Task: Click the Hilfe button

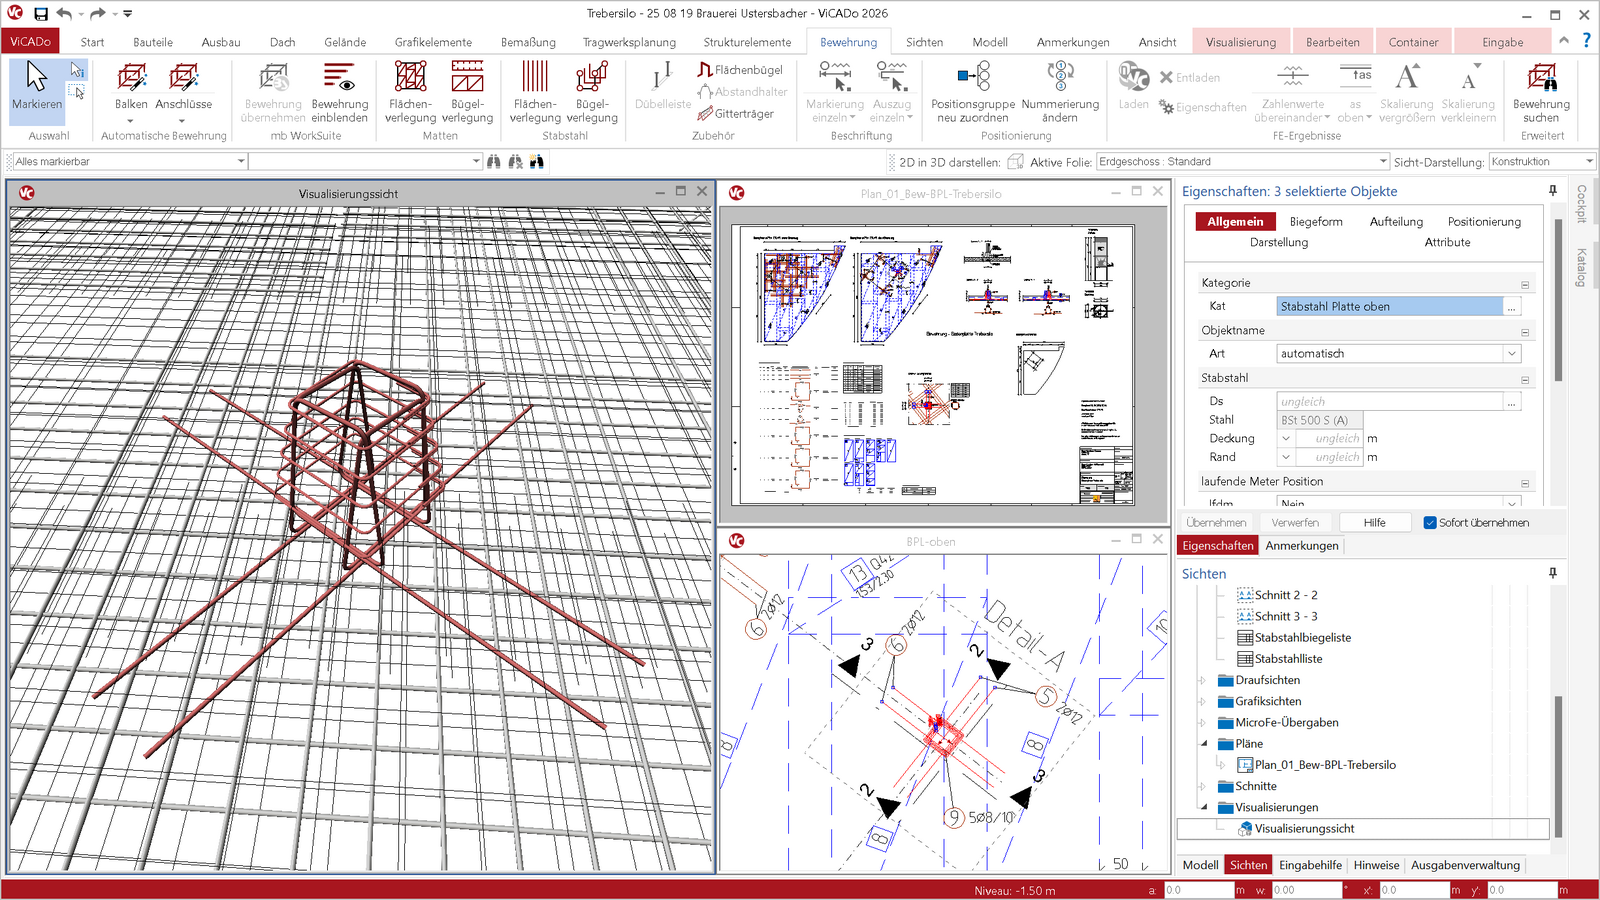Action: [1375, 523]
